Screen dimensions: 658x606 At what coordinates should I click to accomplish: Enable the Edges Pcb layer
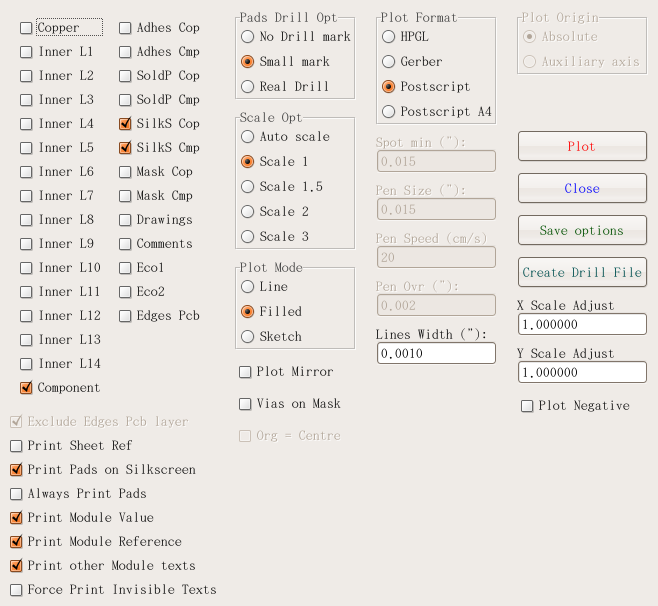125,316
